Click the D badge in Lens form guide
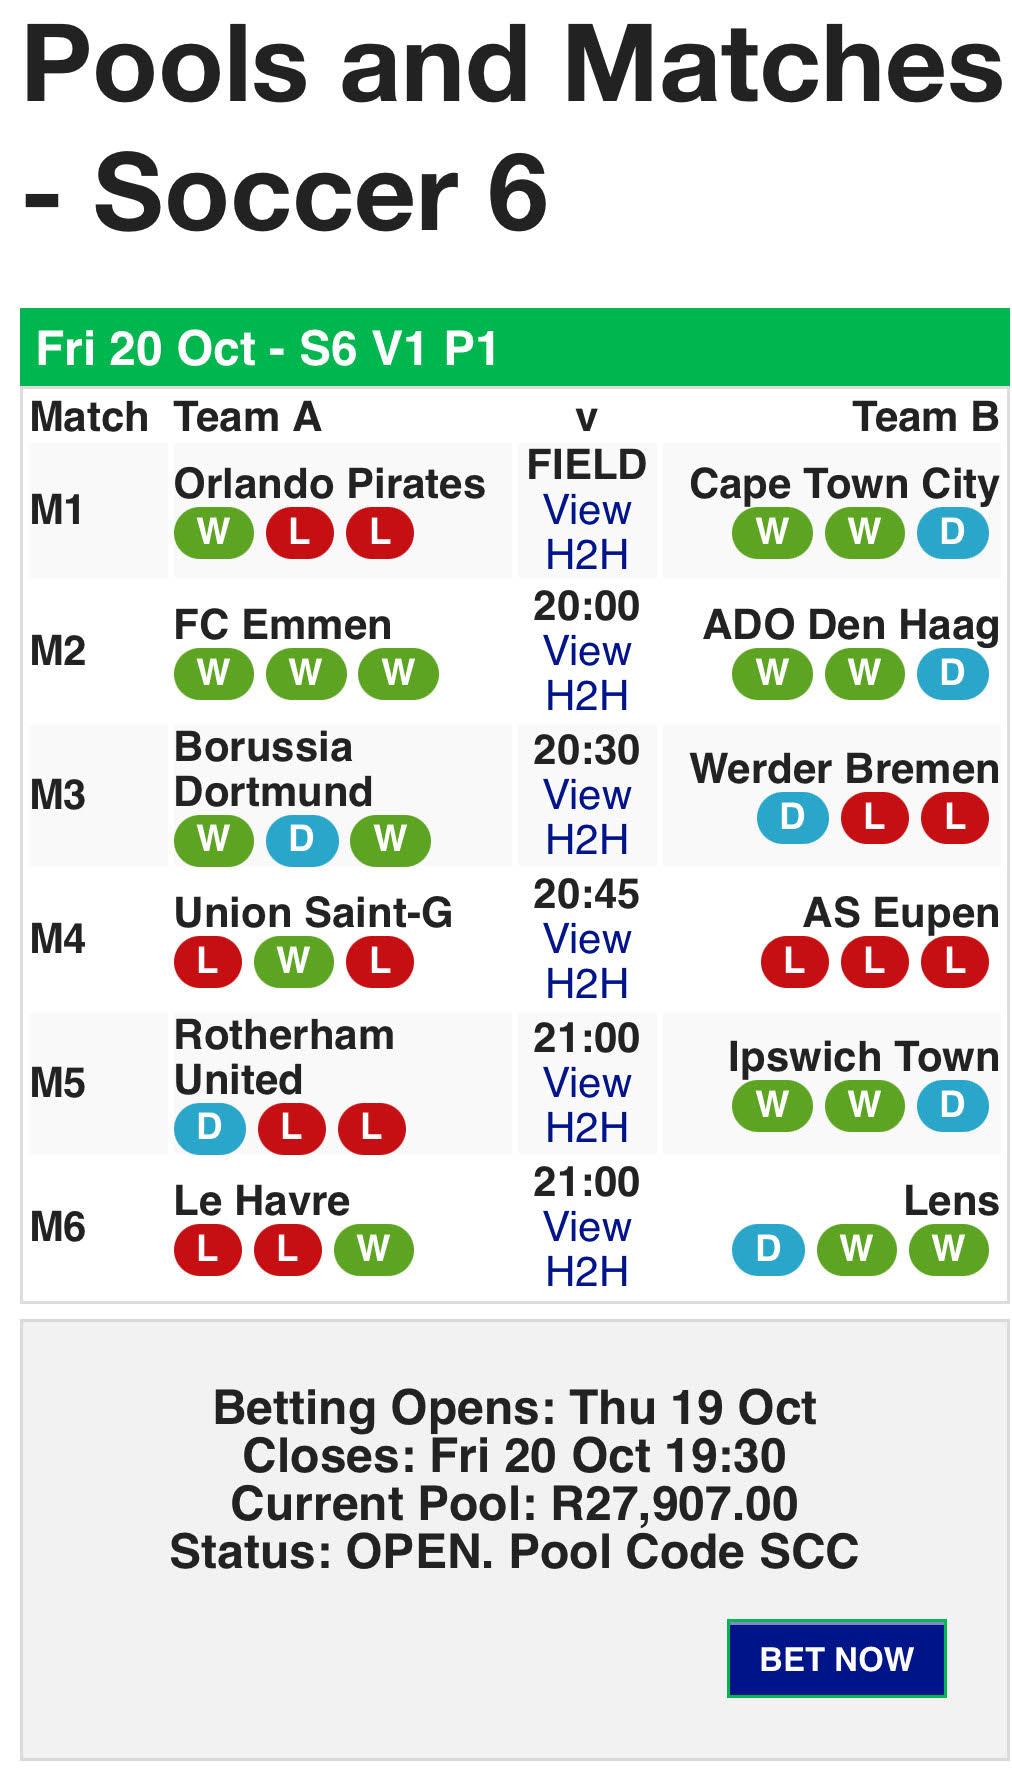Viewport: 1012px width, 1788px height. tap(767, 1248)
